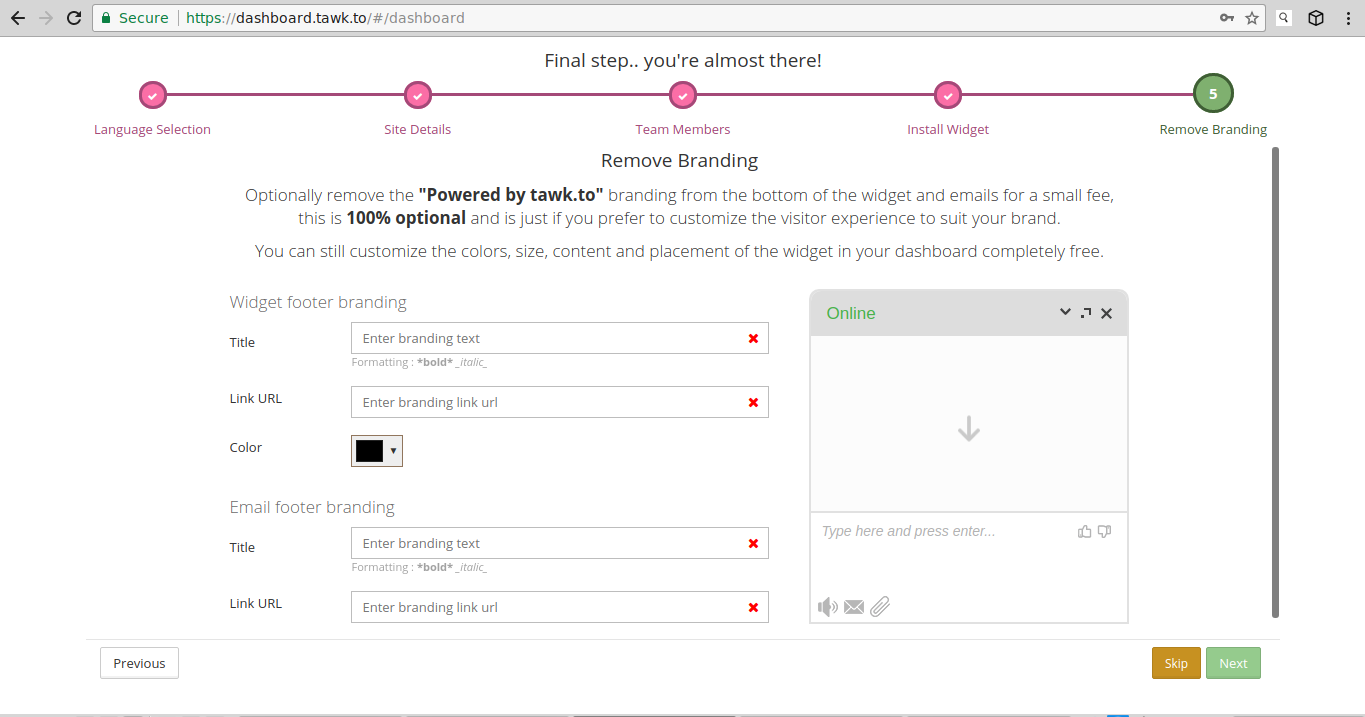Bookmark this page with the star icon

click(x=1251, y=18)
